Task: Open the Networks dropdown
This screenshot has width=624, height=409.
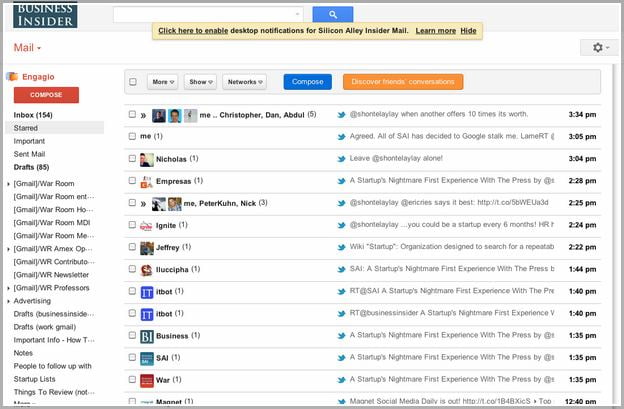Action: click(245, 82)
